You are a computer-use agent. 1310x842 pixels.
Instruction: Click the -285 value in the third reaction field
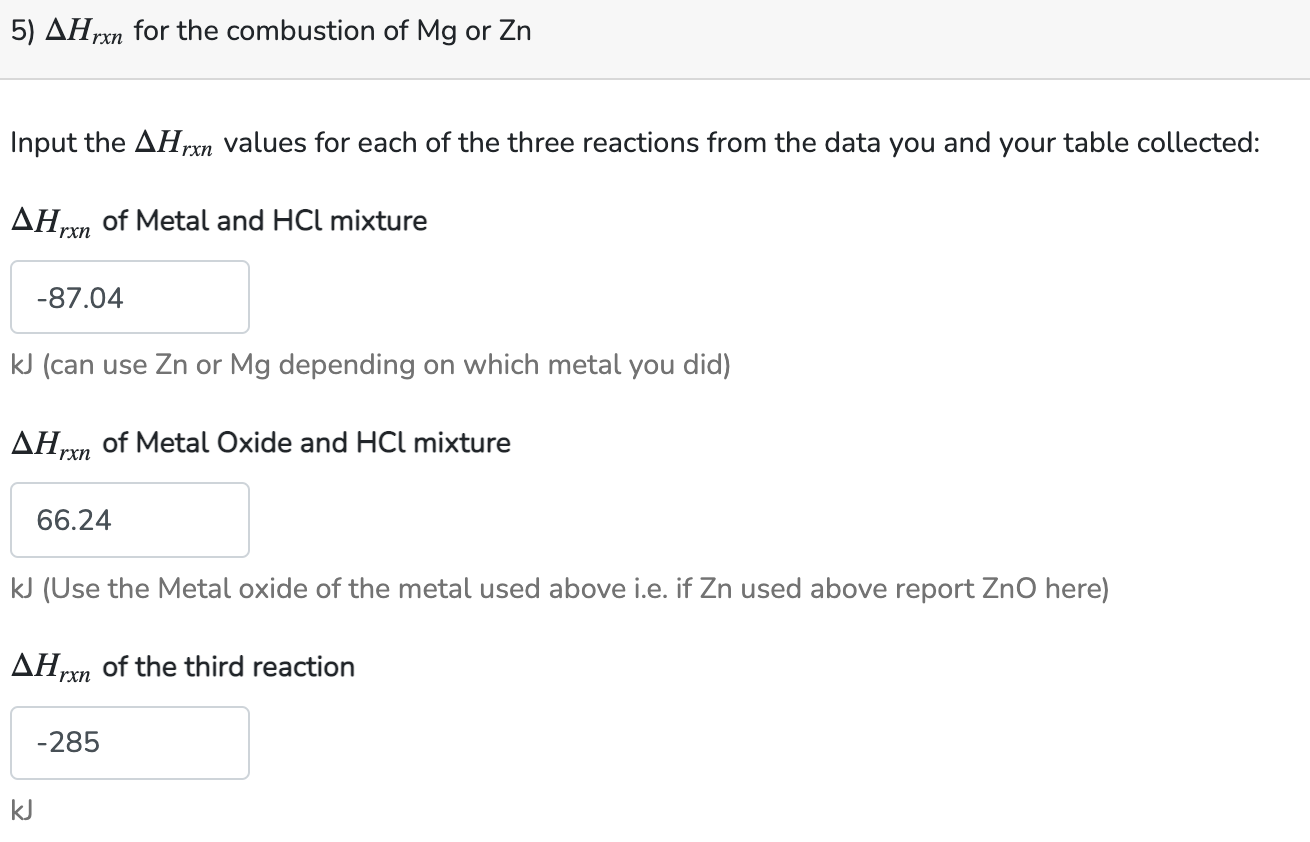(65, 742)
